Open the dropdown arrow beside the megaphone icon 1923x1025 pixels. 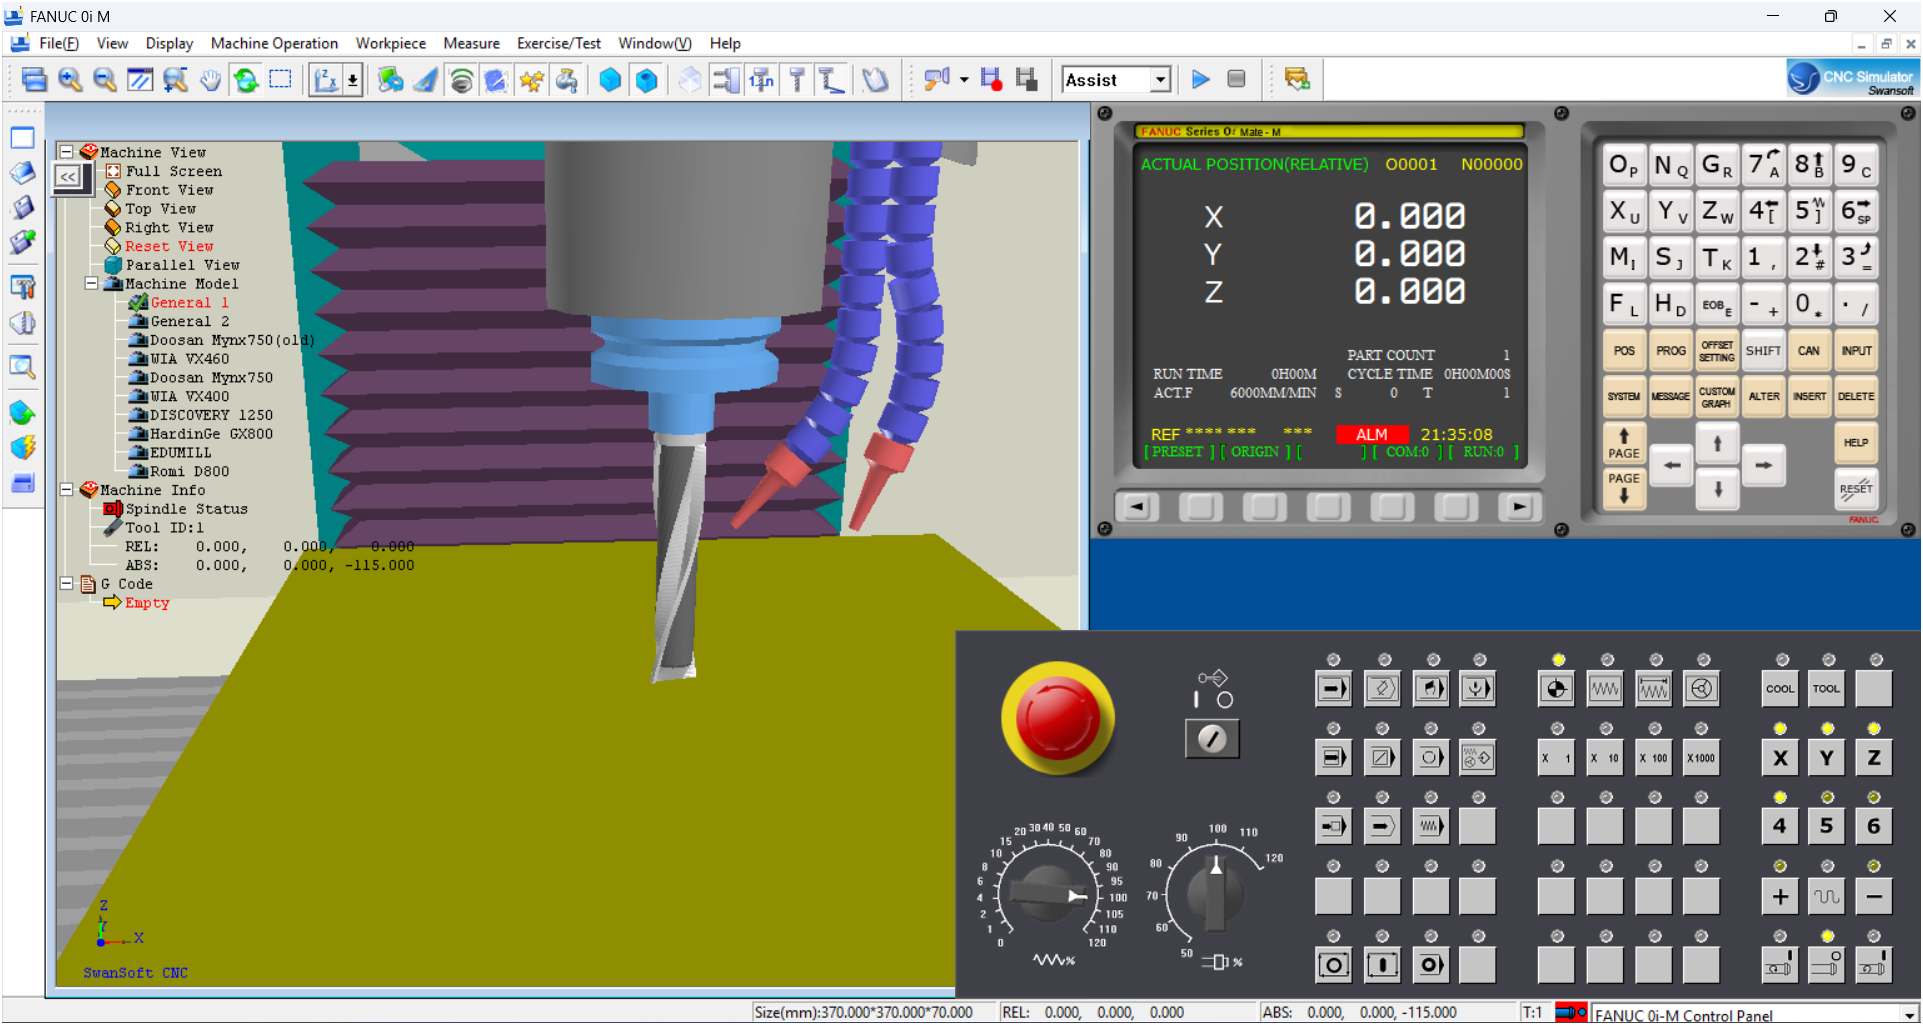[964, 80]
